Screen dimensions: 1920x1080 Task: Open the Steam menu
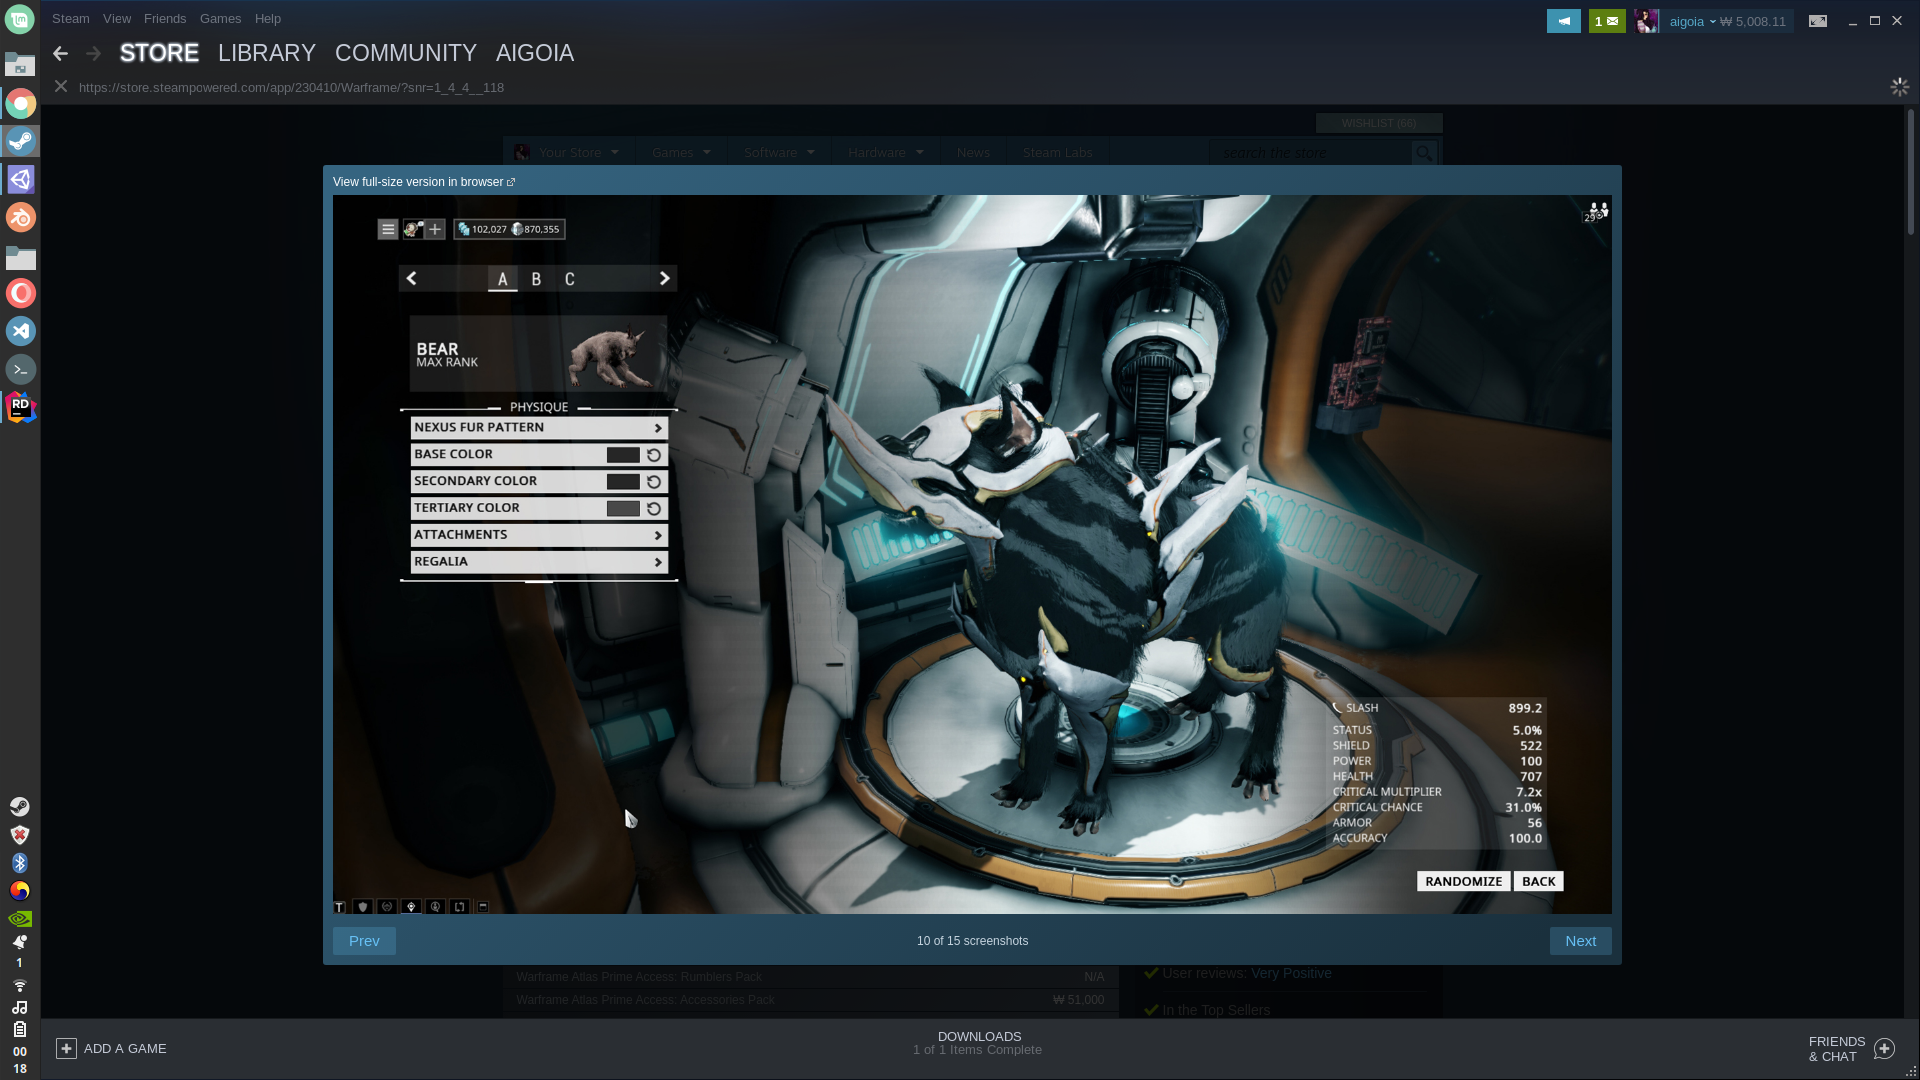point(70,19)
